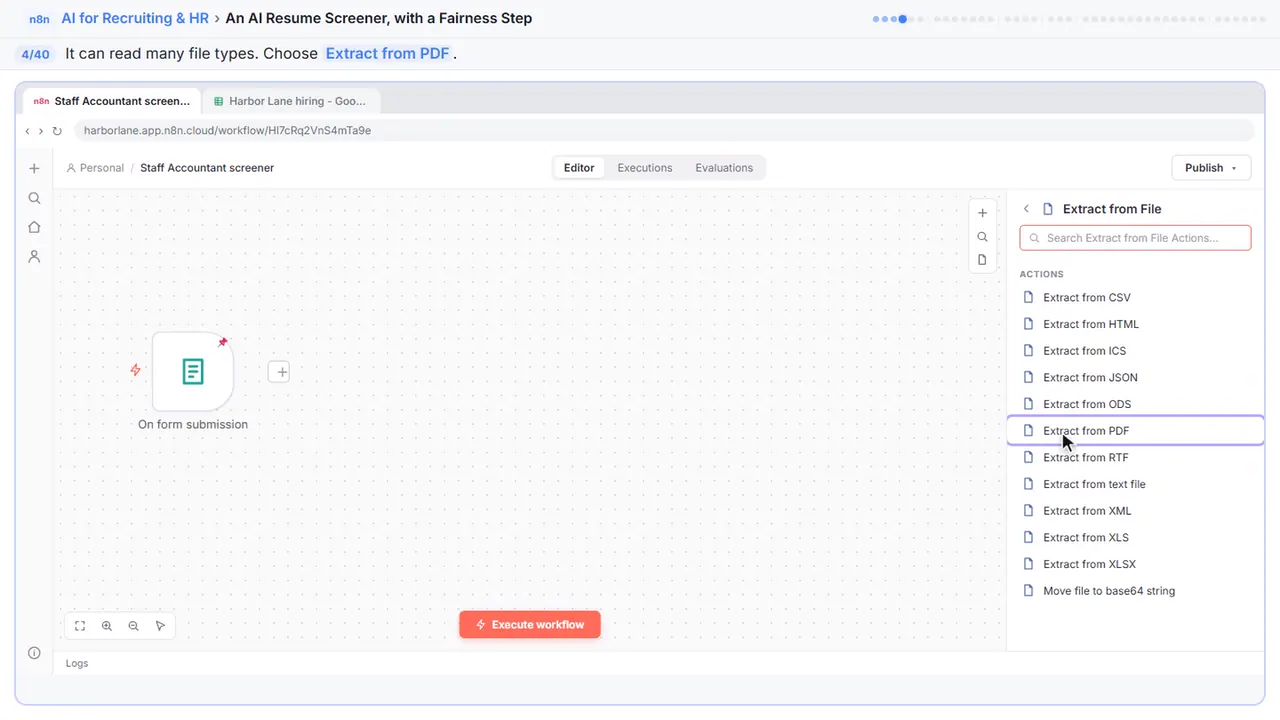This screenshot has height=720, width=1280.
Task: Switch to the Editor tab
Action: pyautogui.click(x=579, y=168)
